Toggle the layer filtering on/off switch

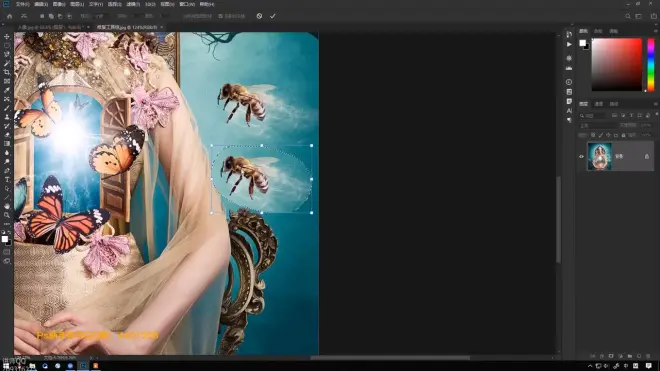(x=656, y=114)
